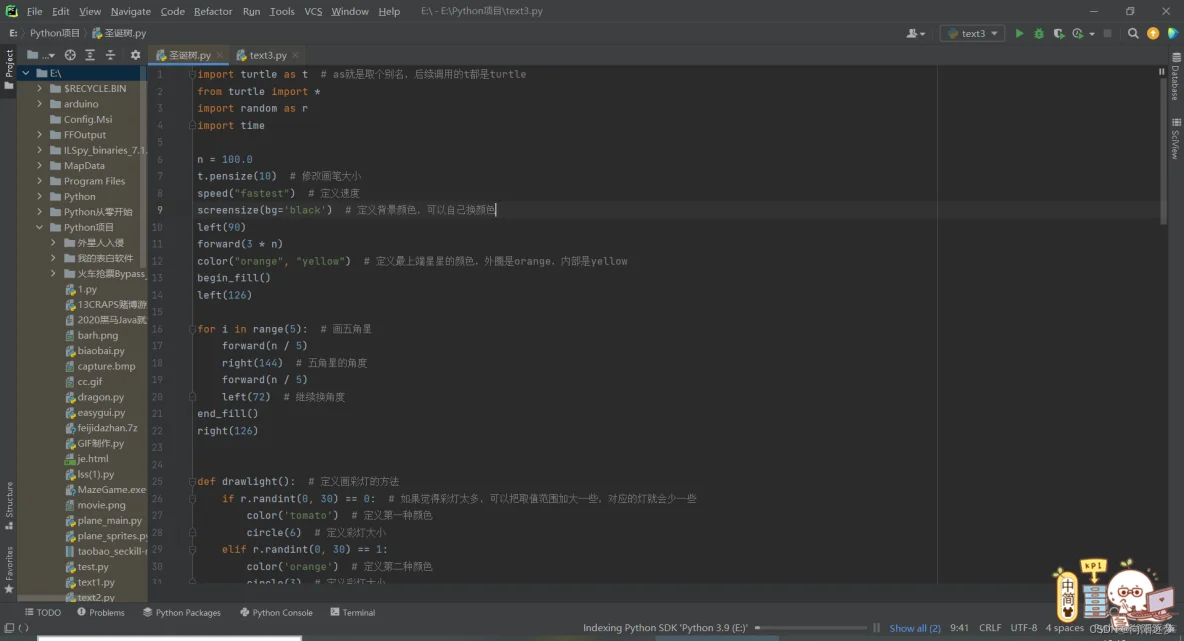1184x641 pixels.
Task: Expand the 外星人入侵 folder
Action: pyautogui.click(x=54, y=242)
